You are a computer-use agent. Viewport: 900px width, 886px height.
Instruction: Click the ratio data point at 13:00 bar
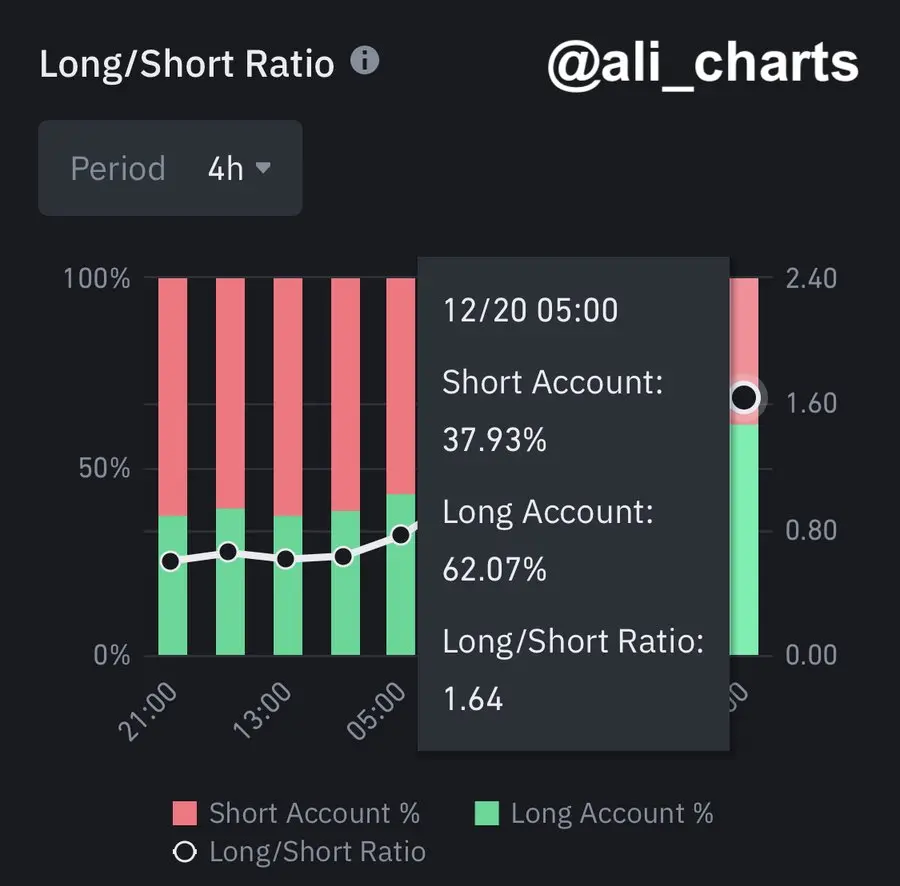click(x=286, y=559)
